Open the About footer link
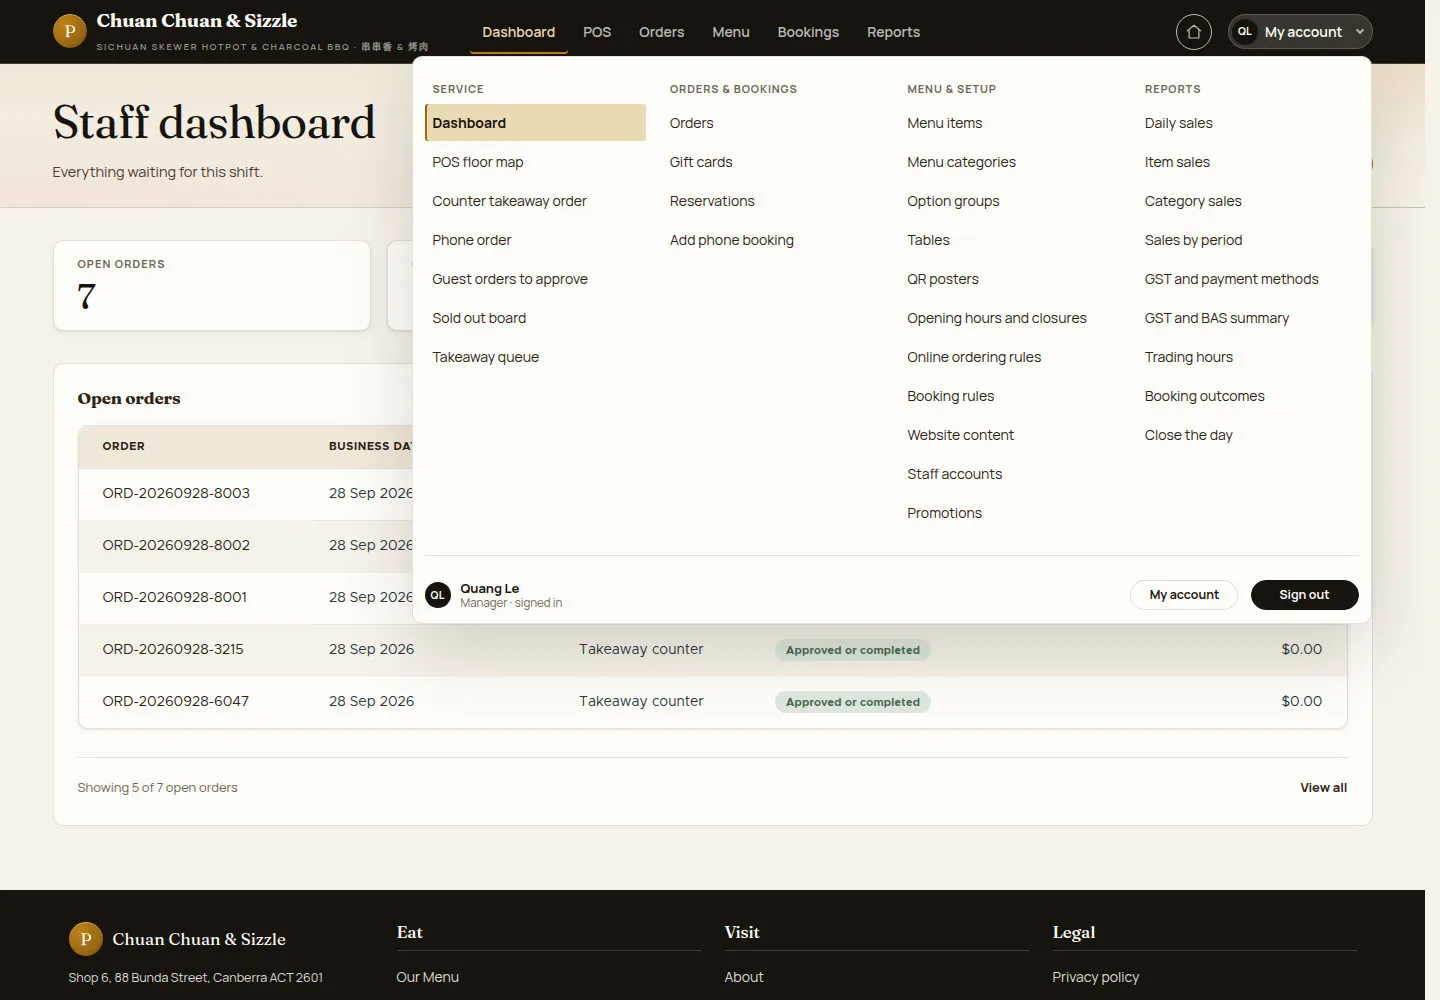The image size is (1440, 1000). (x=743, y=977)
